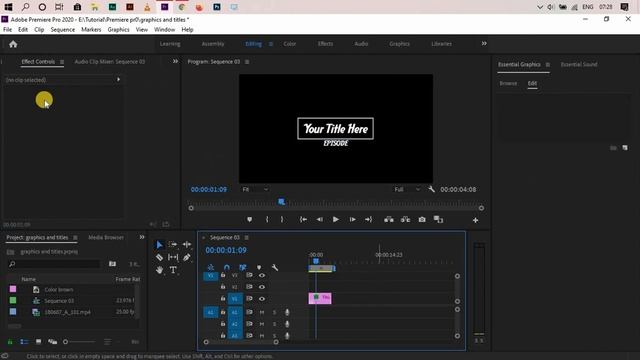
Task: Click the Comparison View button
Action: point(438,220)
